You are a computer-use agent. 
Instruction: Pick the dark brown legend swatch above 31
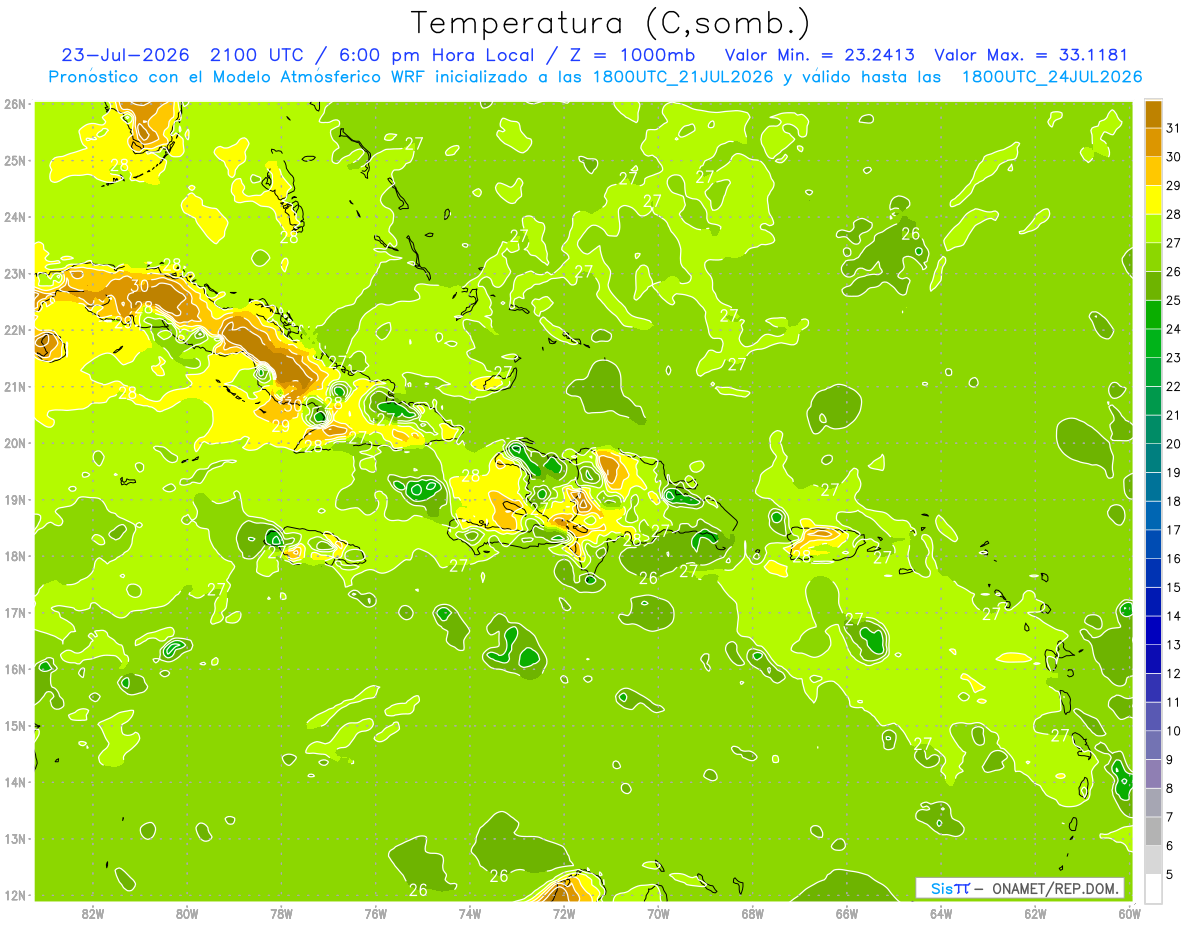[x=1153, y=113]
